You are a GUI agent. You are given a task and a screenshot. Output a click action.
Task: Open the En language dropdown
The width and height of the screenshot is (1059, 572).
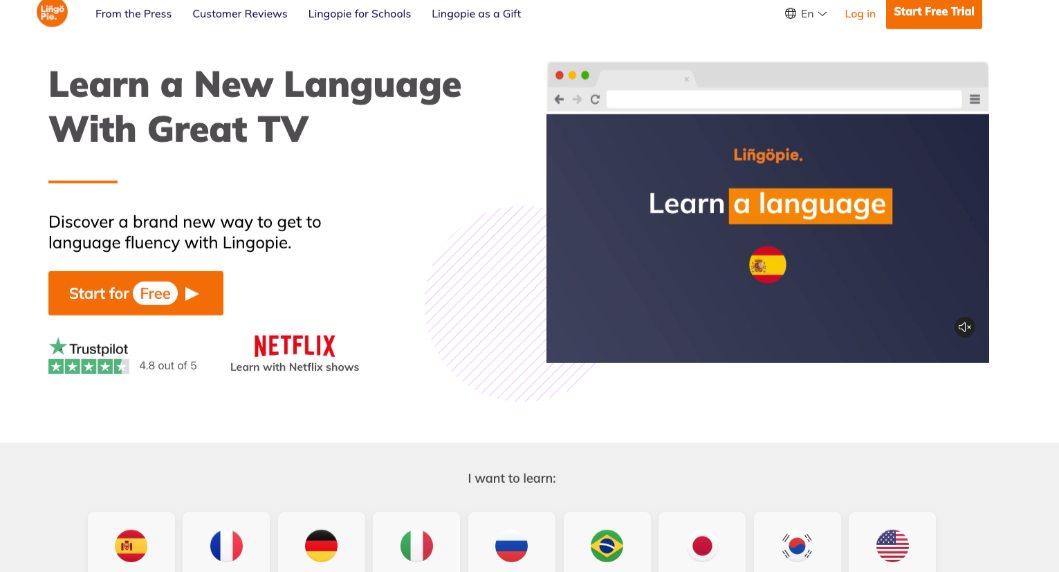(806, 14)
